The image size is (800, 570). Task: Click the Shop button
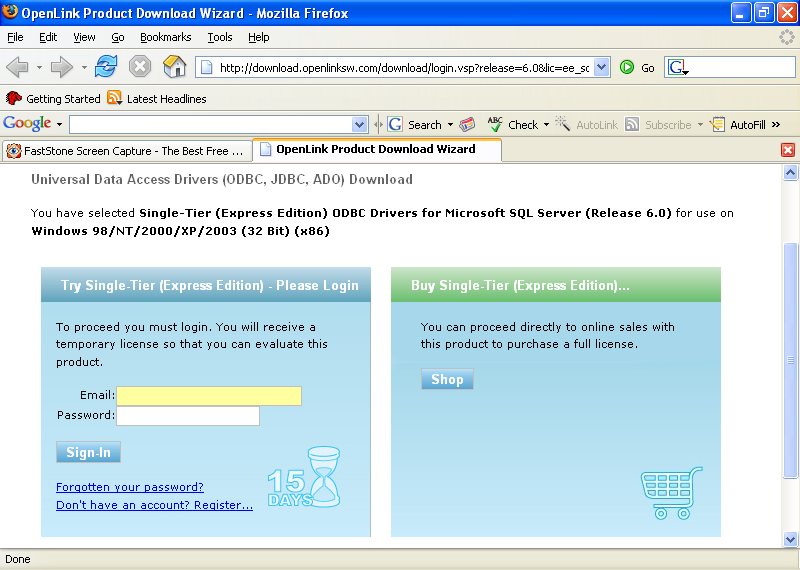pos(447,379)
